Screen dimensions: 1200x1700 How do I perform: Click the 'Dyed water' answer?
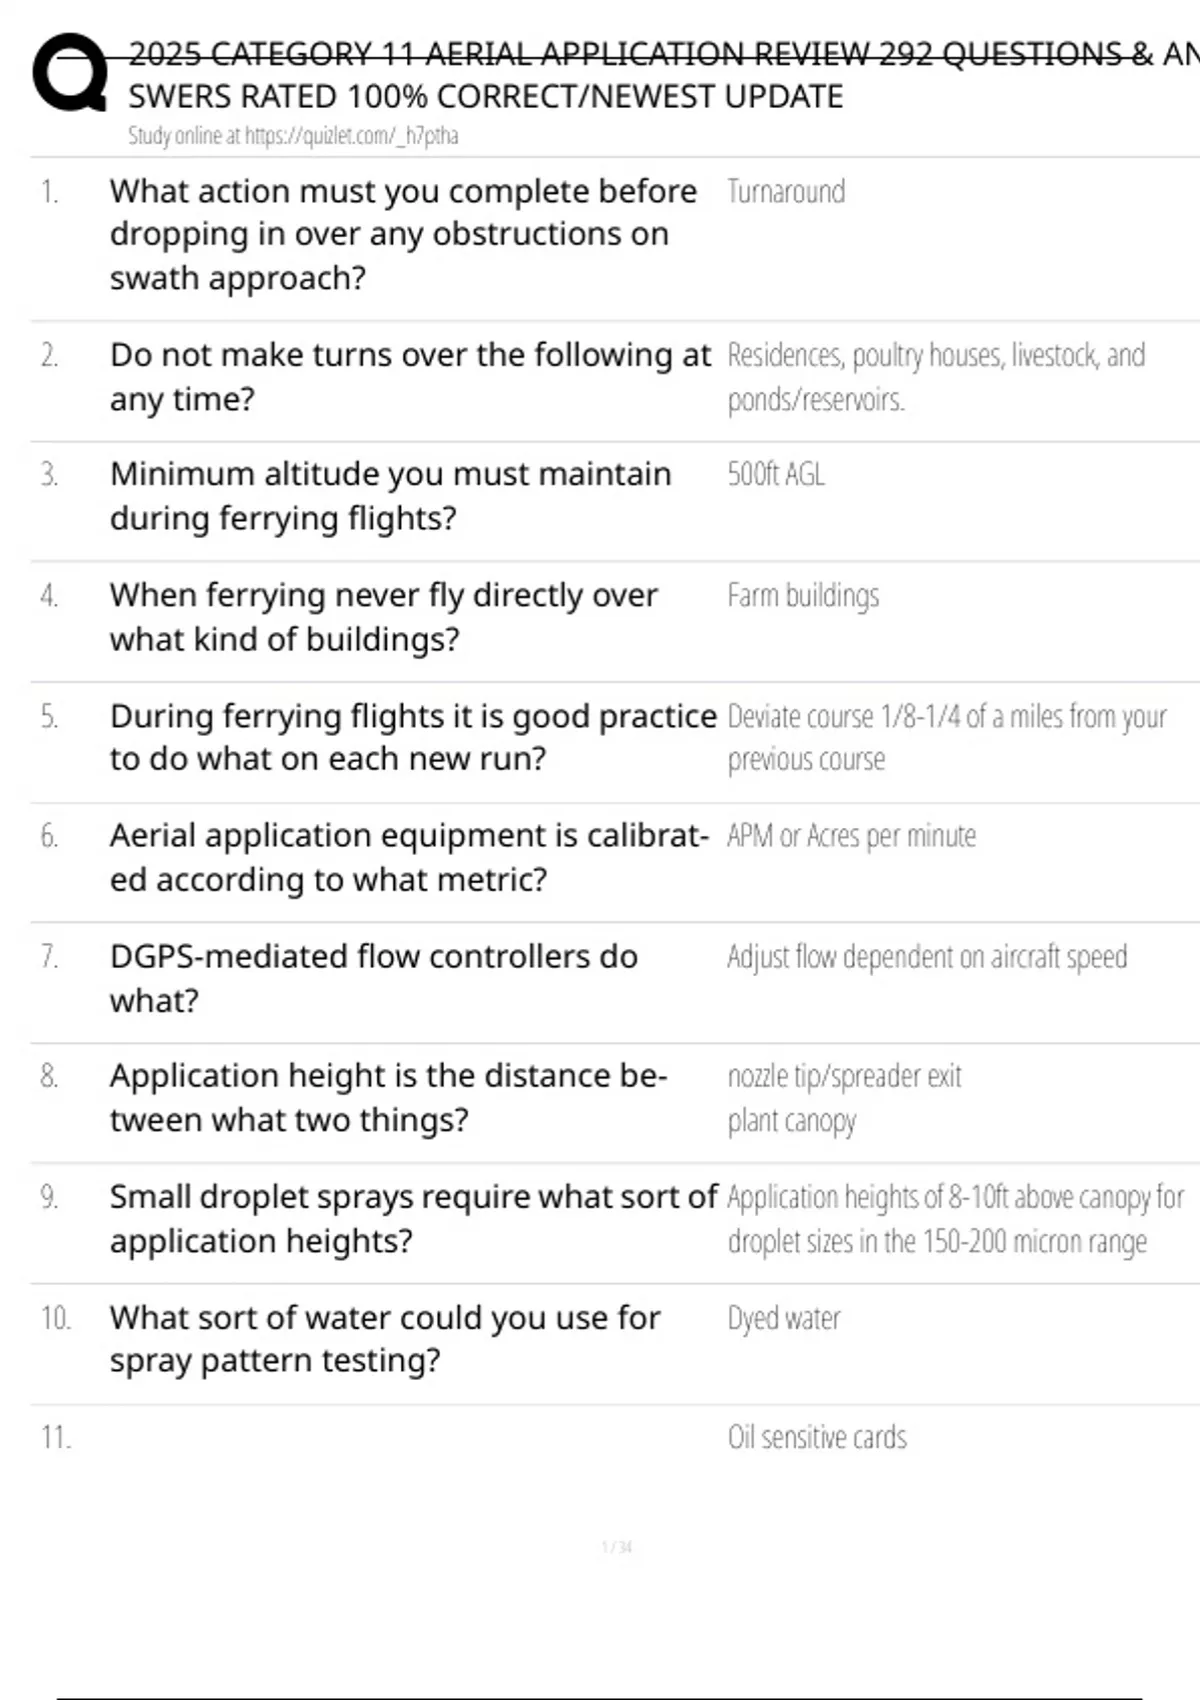(784, 1318)
